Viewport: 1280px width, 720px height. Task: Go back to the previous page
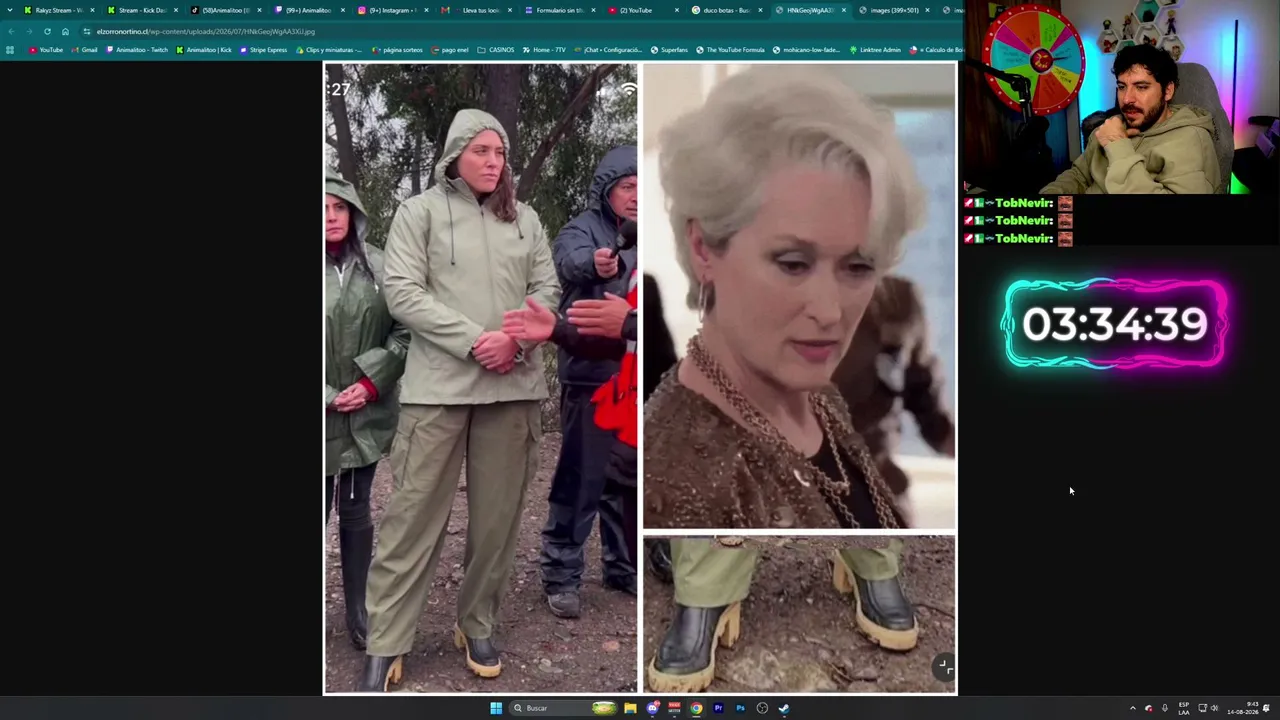[x=11, y=31]
